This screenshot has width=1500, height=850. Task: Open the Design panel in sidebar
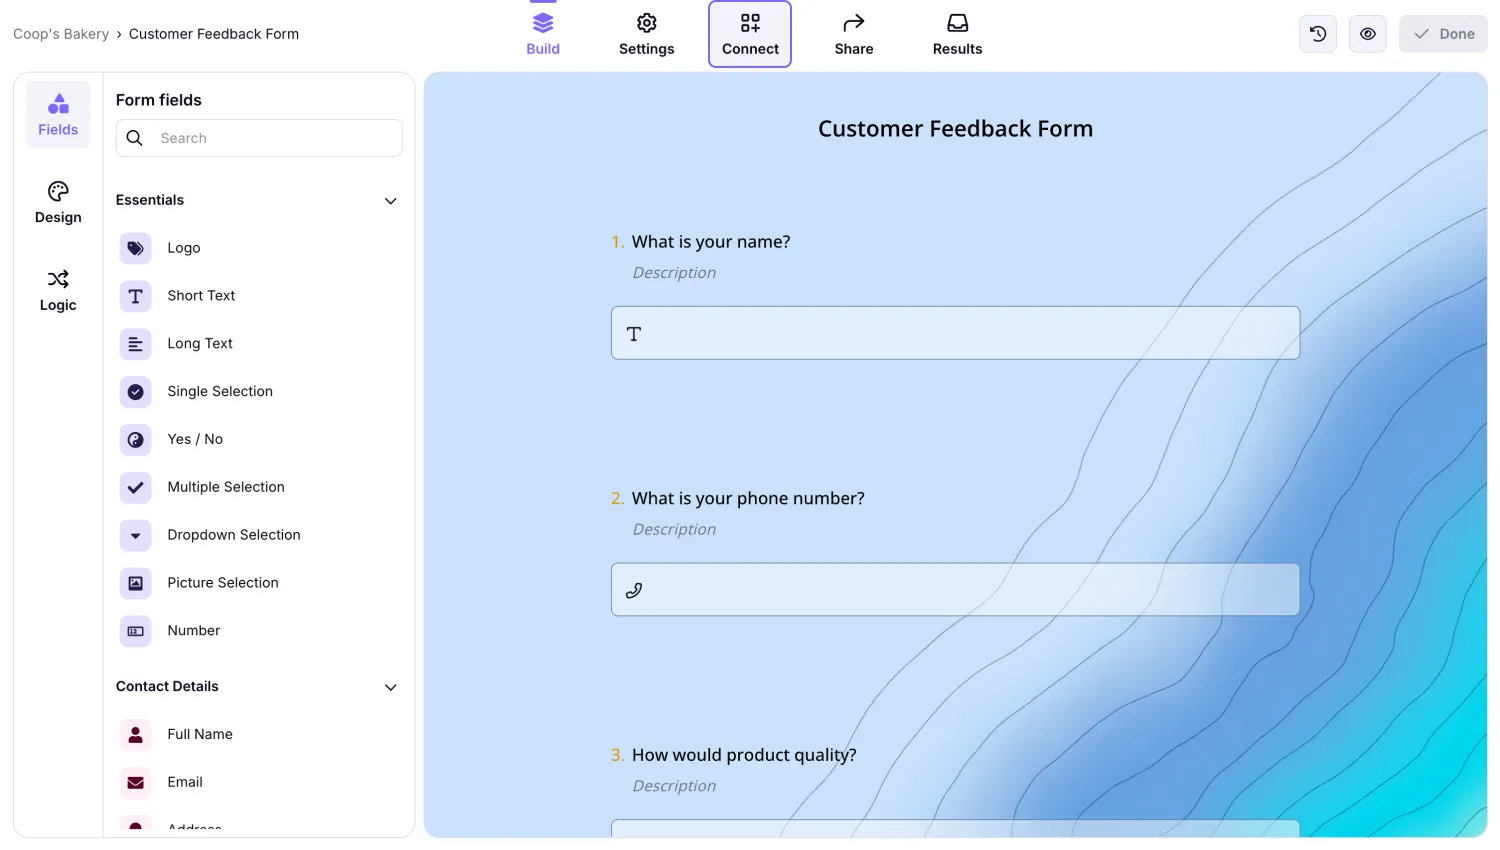pyautogui.click(x=57, y=203)
